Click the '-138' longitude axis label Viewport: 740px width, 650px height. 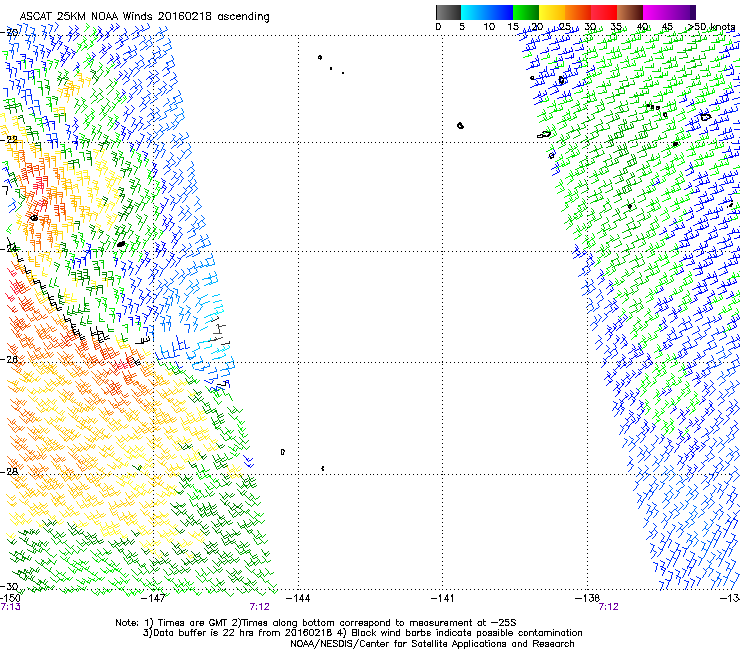click(x=587, y=598)
